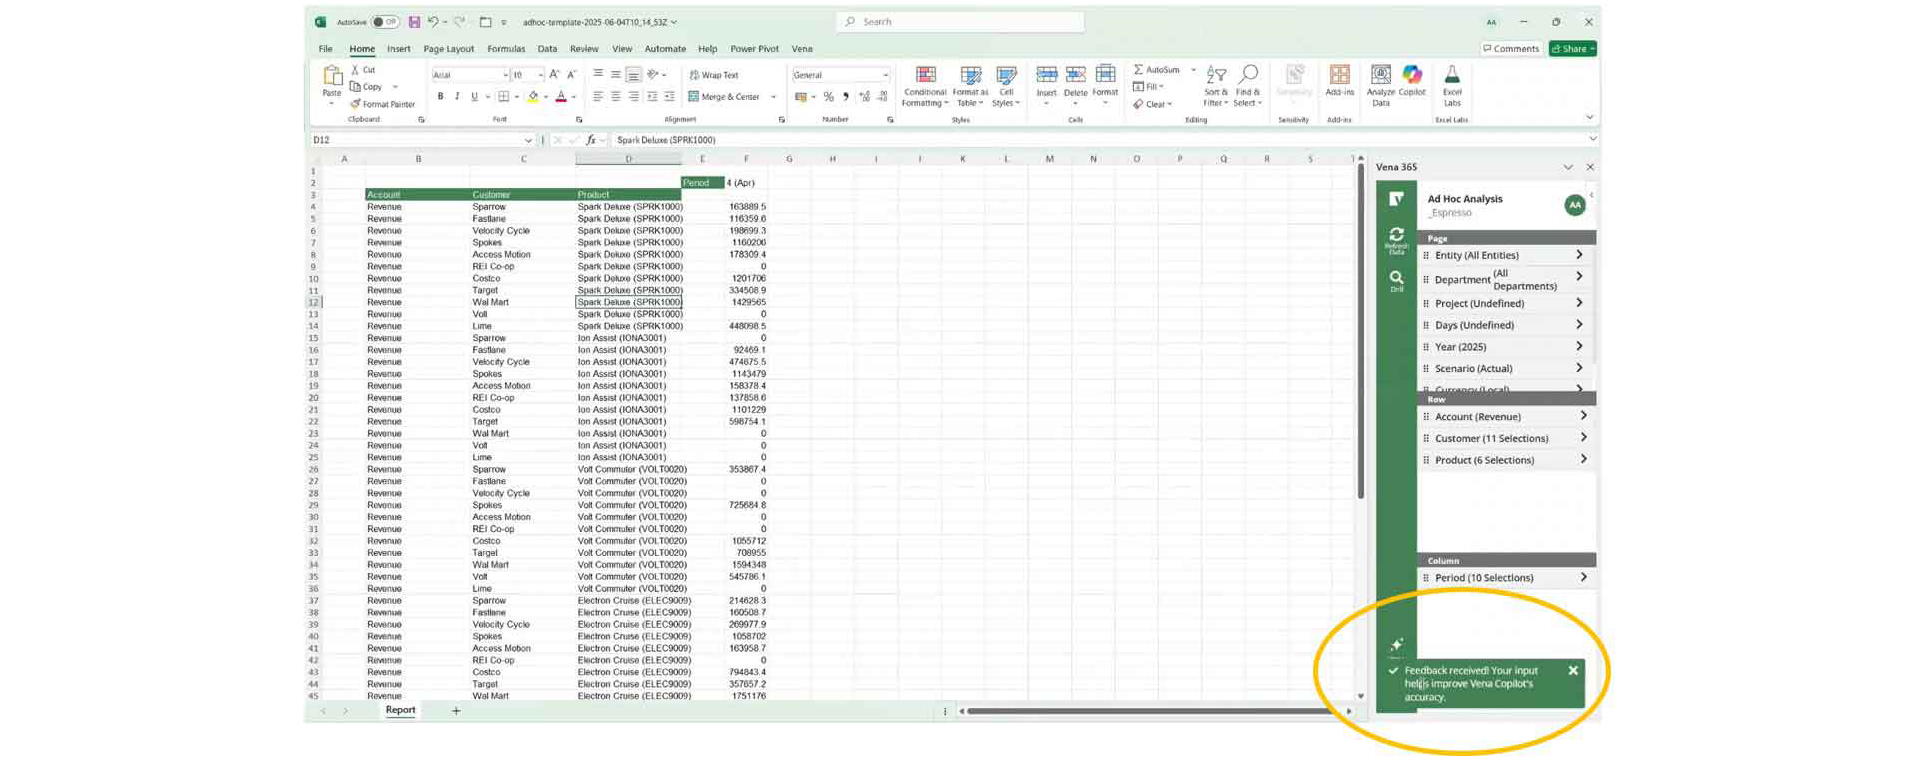This screenshot has height=770, width=1920.
Task: Click the Format cells icon
Action: click(1105, 76)
